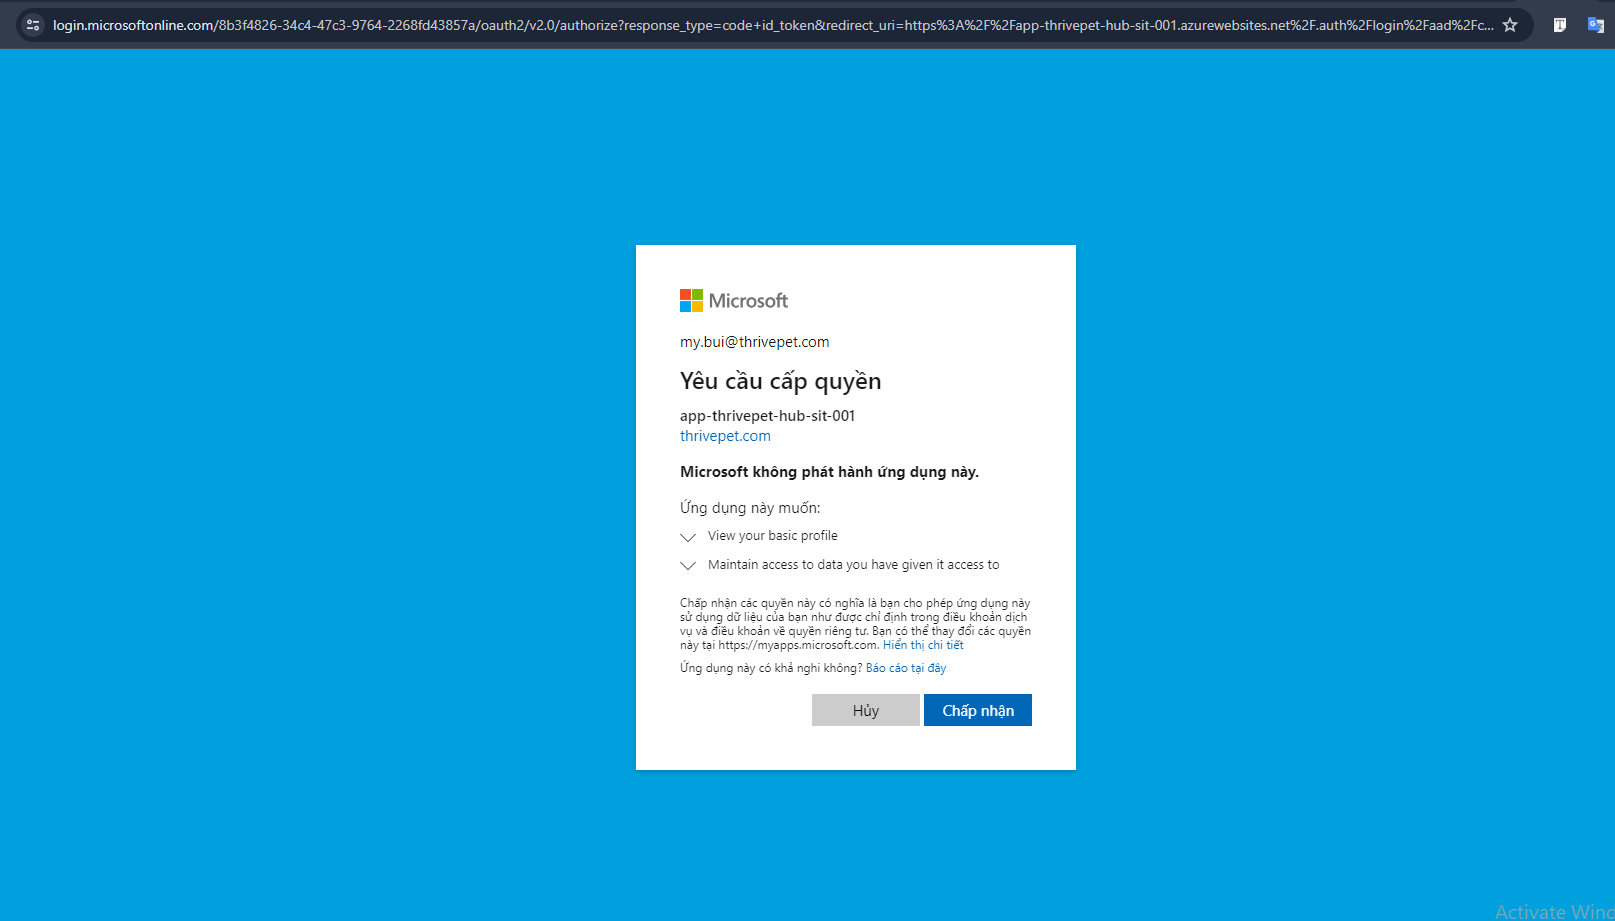Select the heading 'Yêu cầu cấp quyền'
The image size is (1615, 921).
click(781, 381)
